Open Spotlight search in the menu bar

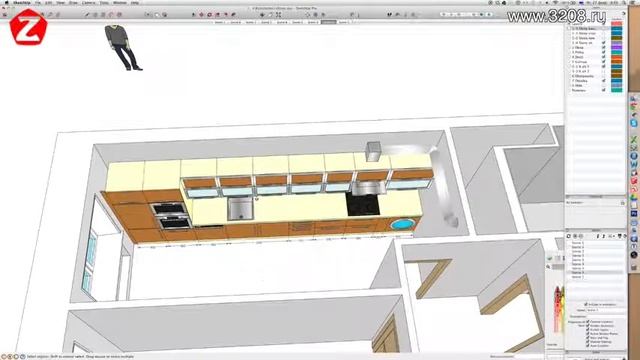[x=624, y=2]
